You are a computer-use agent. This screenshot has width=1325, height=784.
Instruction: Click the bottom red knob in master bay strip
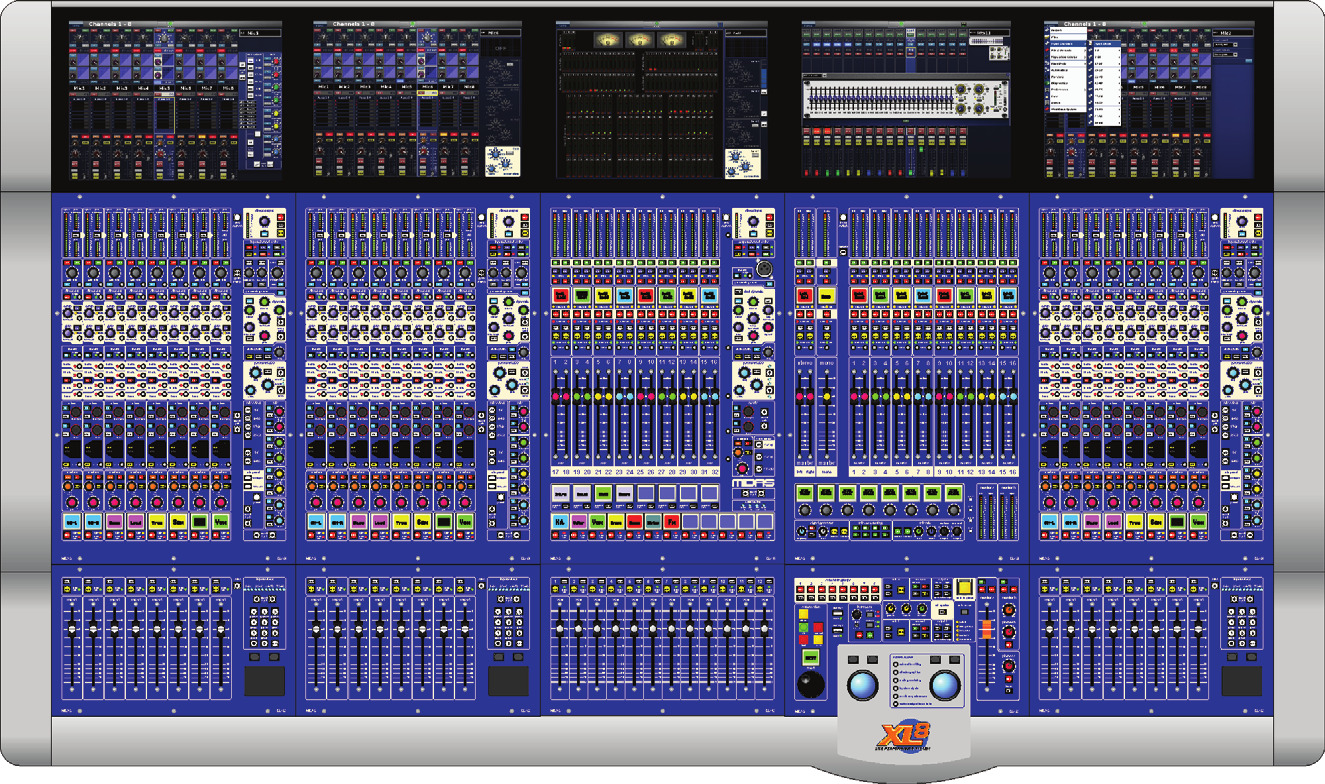(1008, 667)
